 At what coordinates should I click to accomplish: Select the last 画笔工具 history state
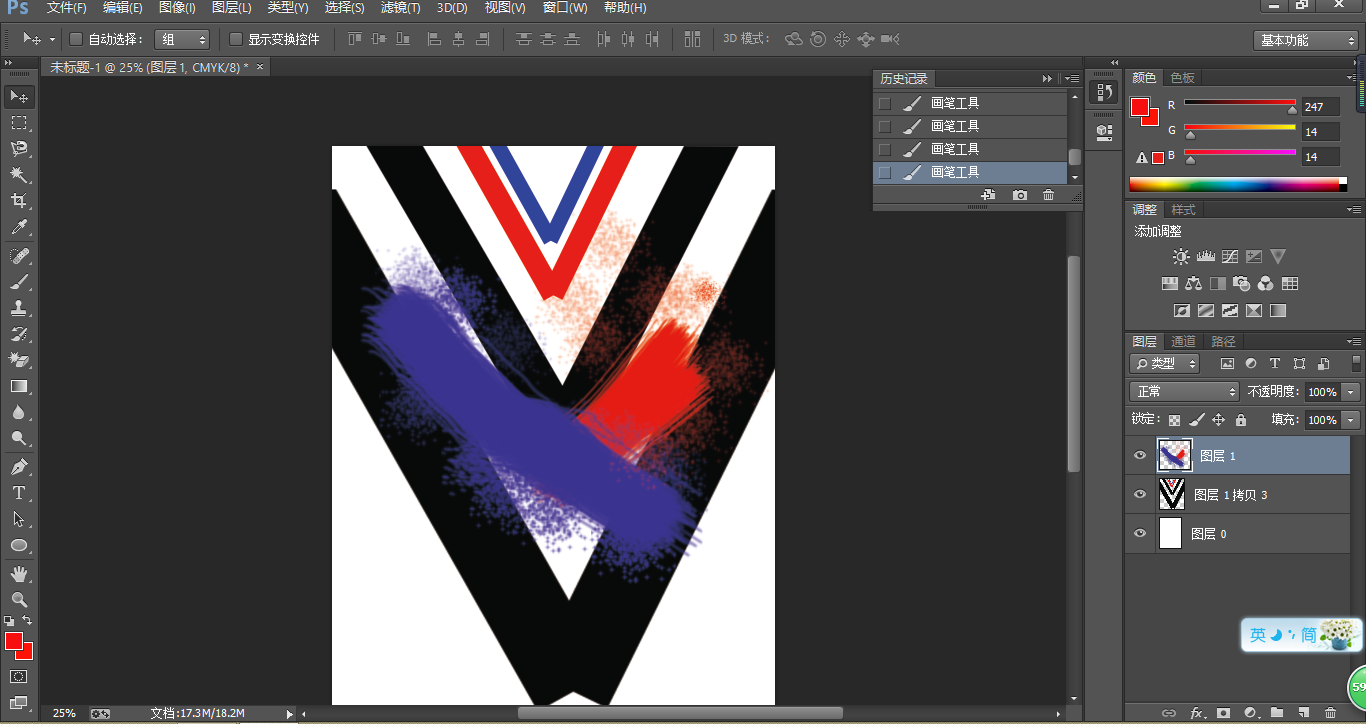970,172
